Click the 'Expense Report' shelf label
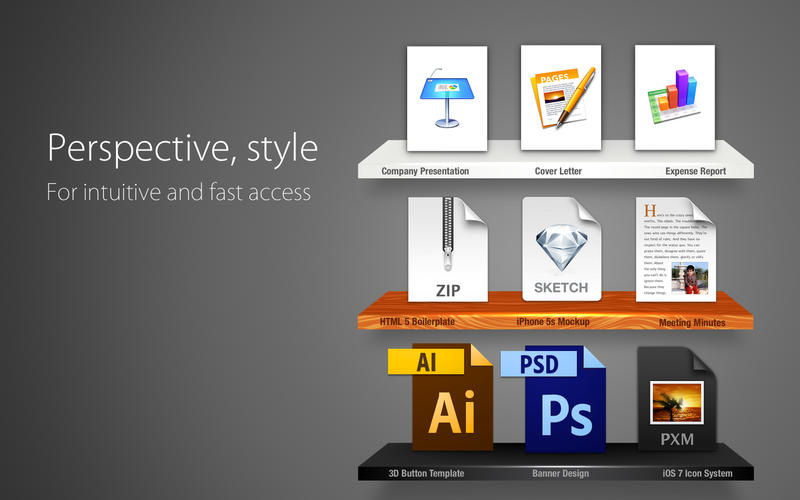 (695, 171)
